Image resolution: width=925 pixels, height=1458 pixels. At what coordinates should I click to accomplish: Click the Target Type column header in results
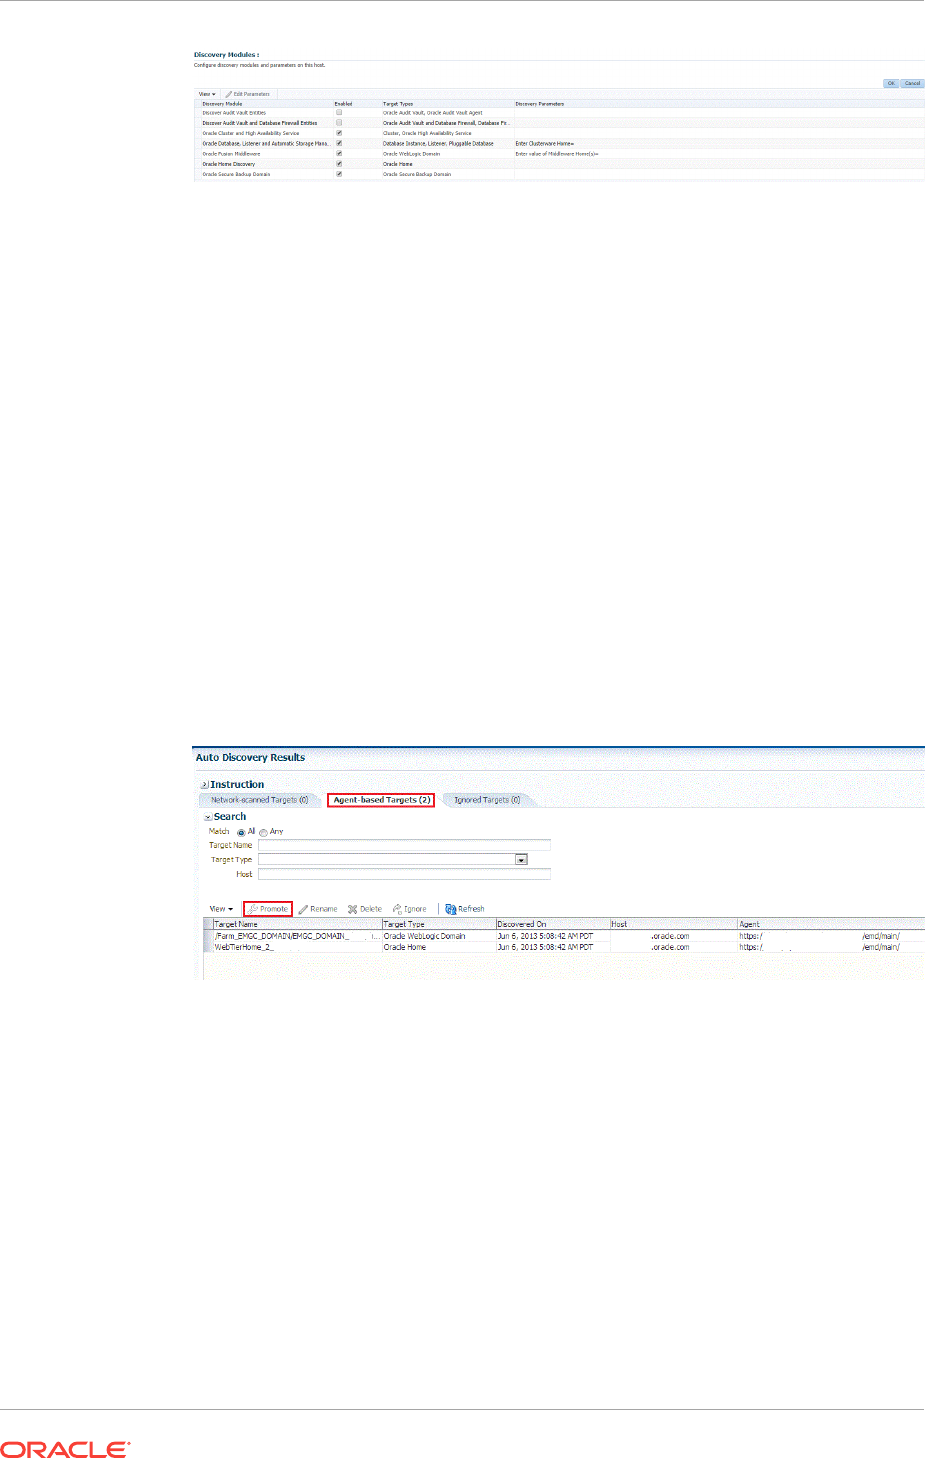click(439, 924)
